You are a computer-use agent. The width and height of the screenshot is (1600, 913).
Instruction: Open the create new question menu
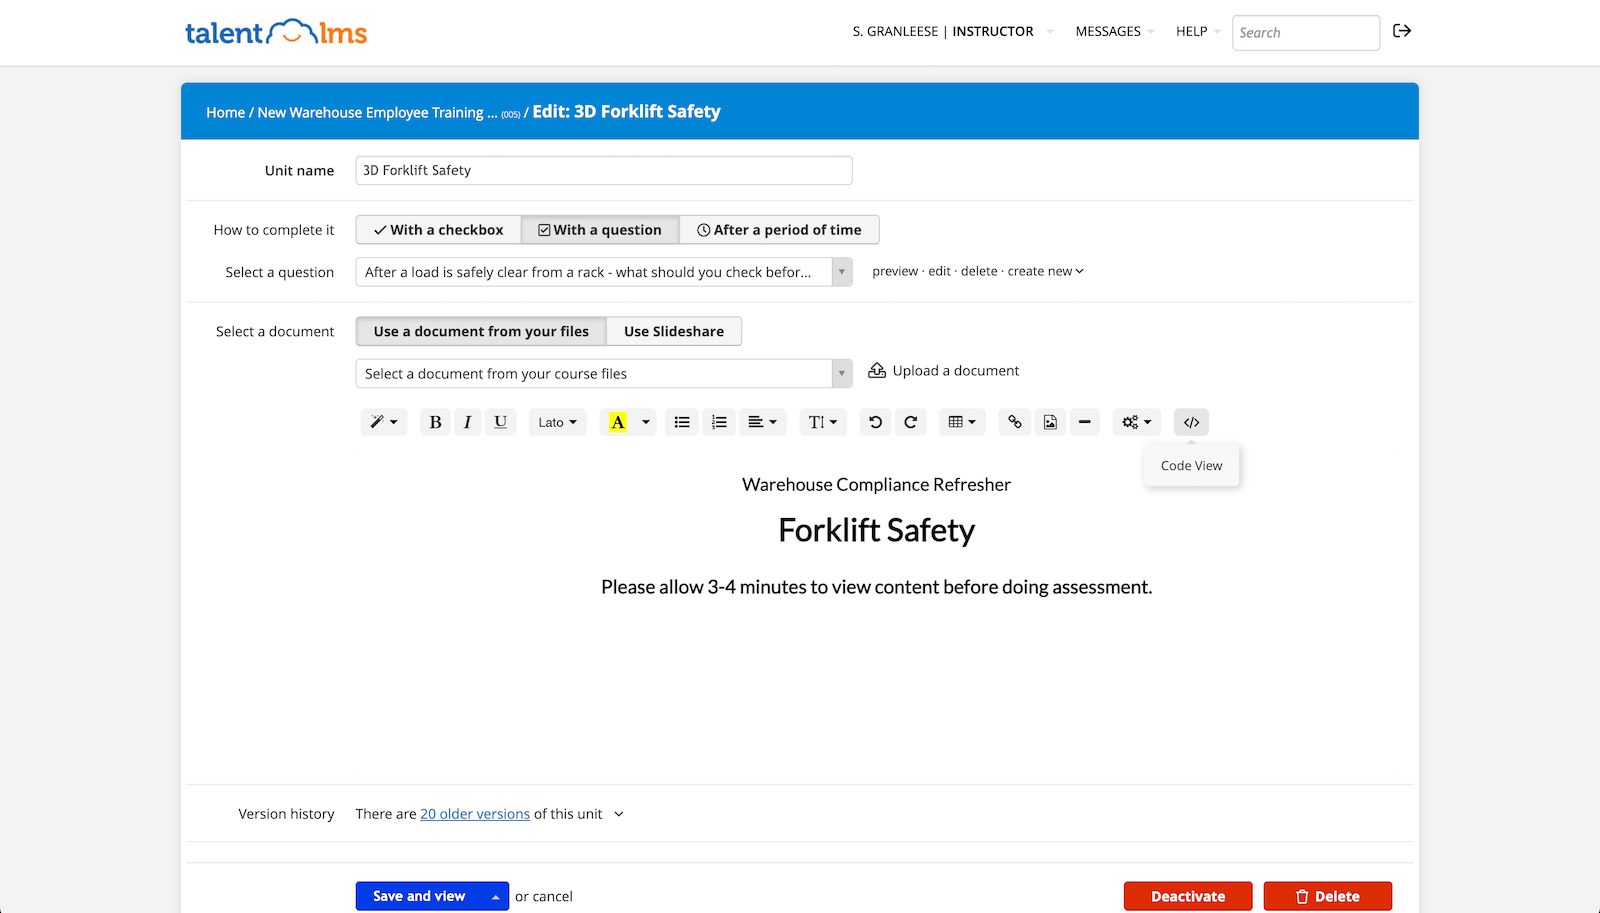tap(1045, 271)
